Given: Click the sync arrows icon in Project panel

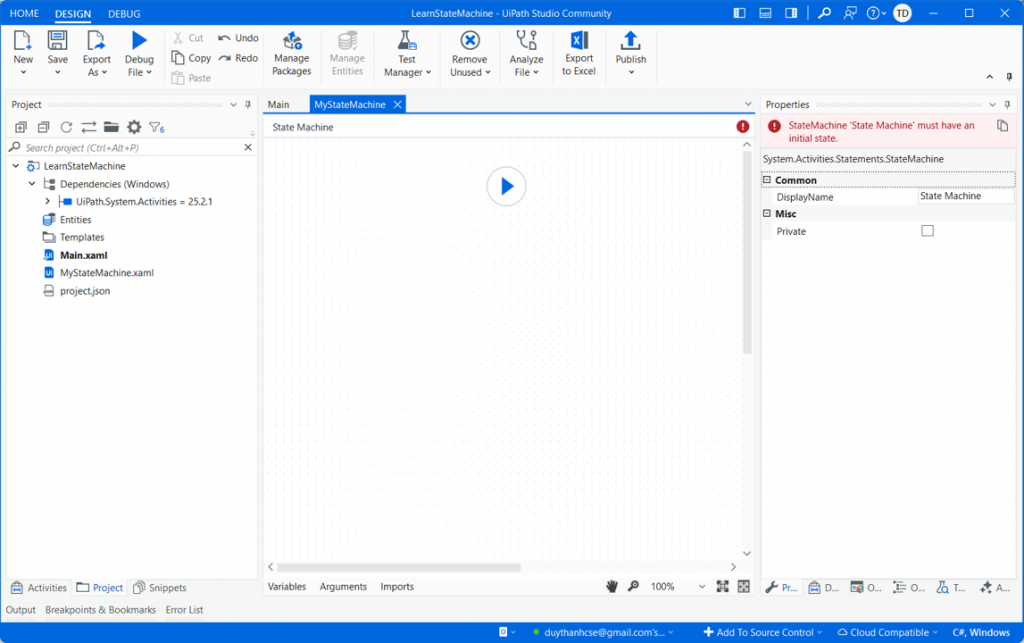Looking at the screenshot, I should point(89,127).
